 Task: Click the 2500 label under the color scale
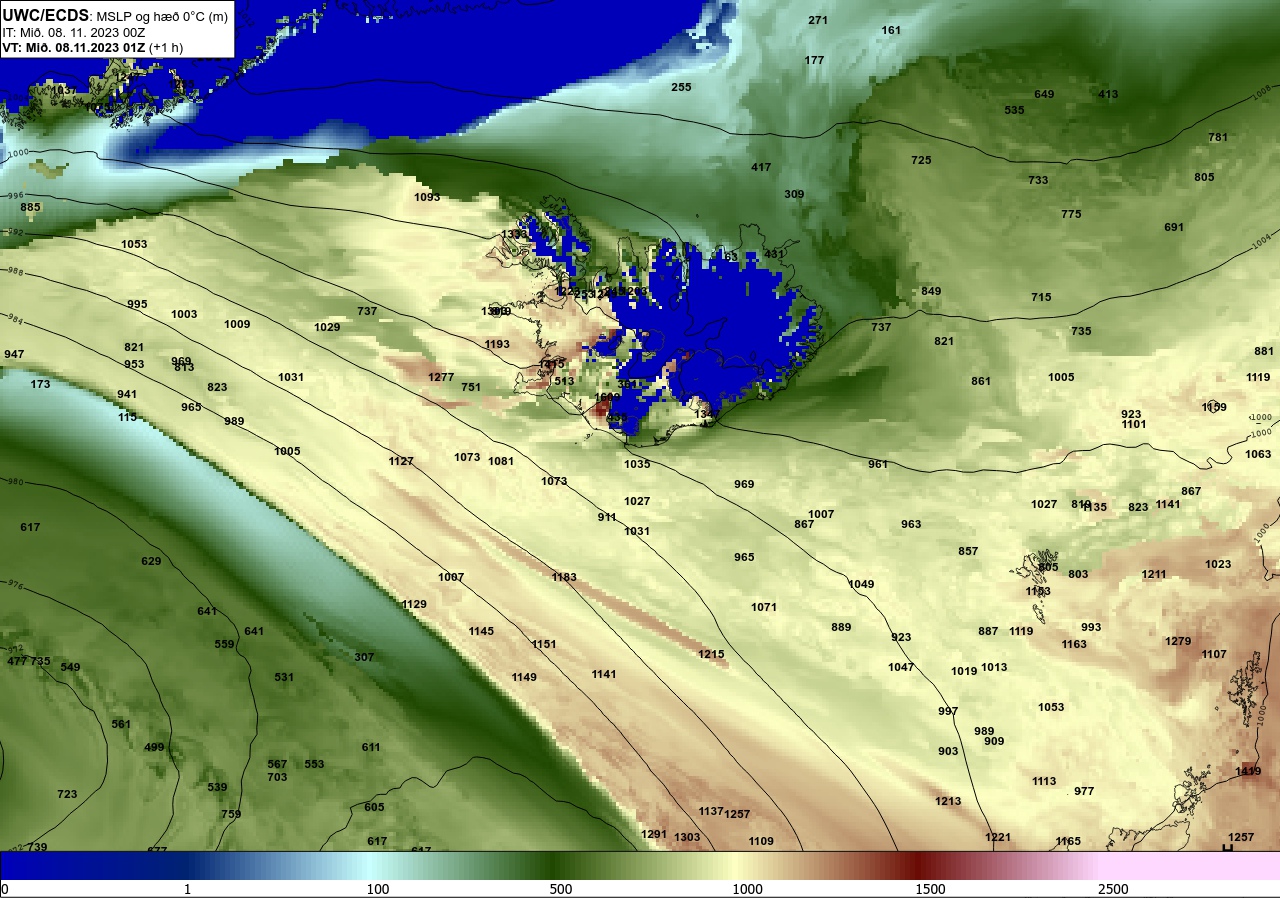click(x=1113, y=889)
